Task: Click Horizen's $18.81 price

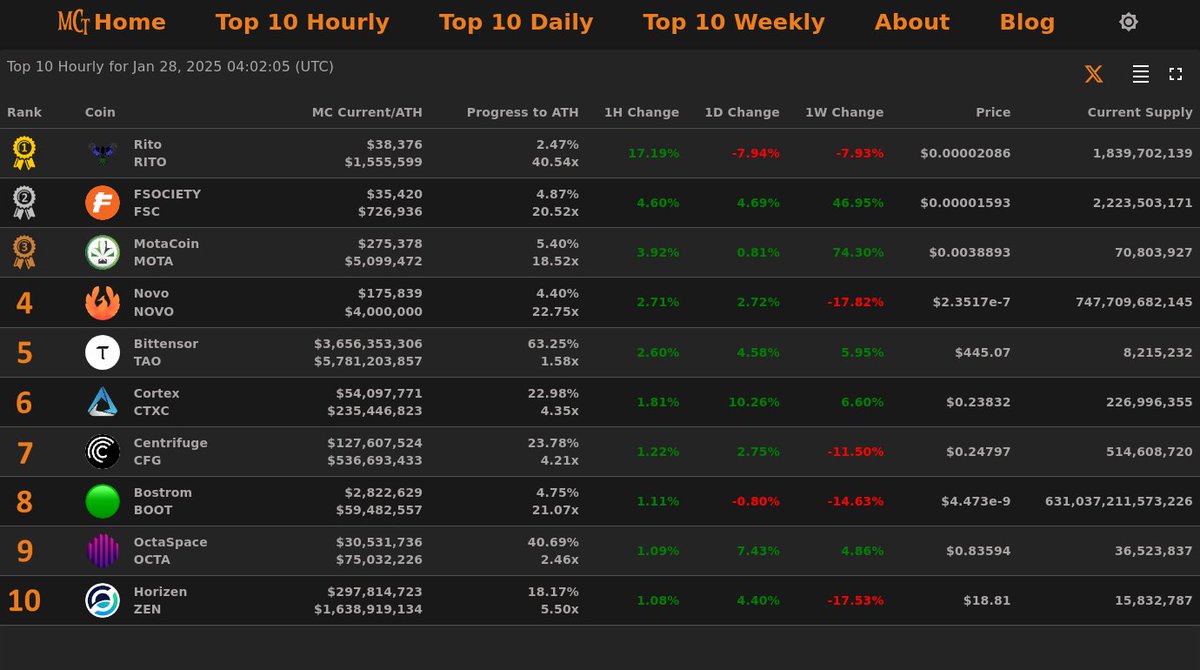Action: [987, 601]
